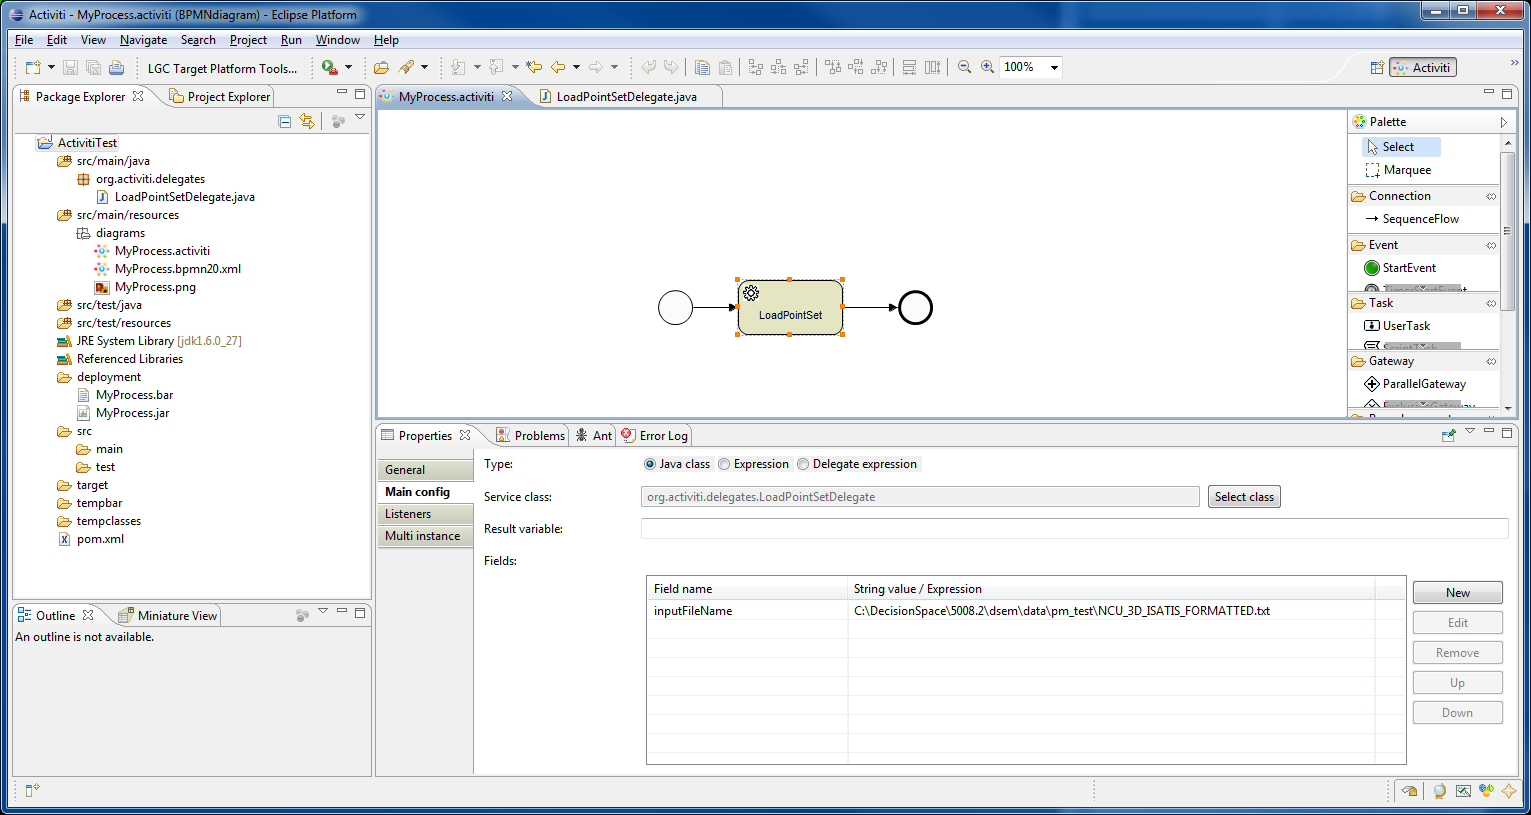Pick the ParallelGateway palette item

1423,384
